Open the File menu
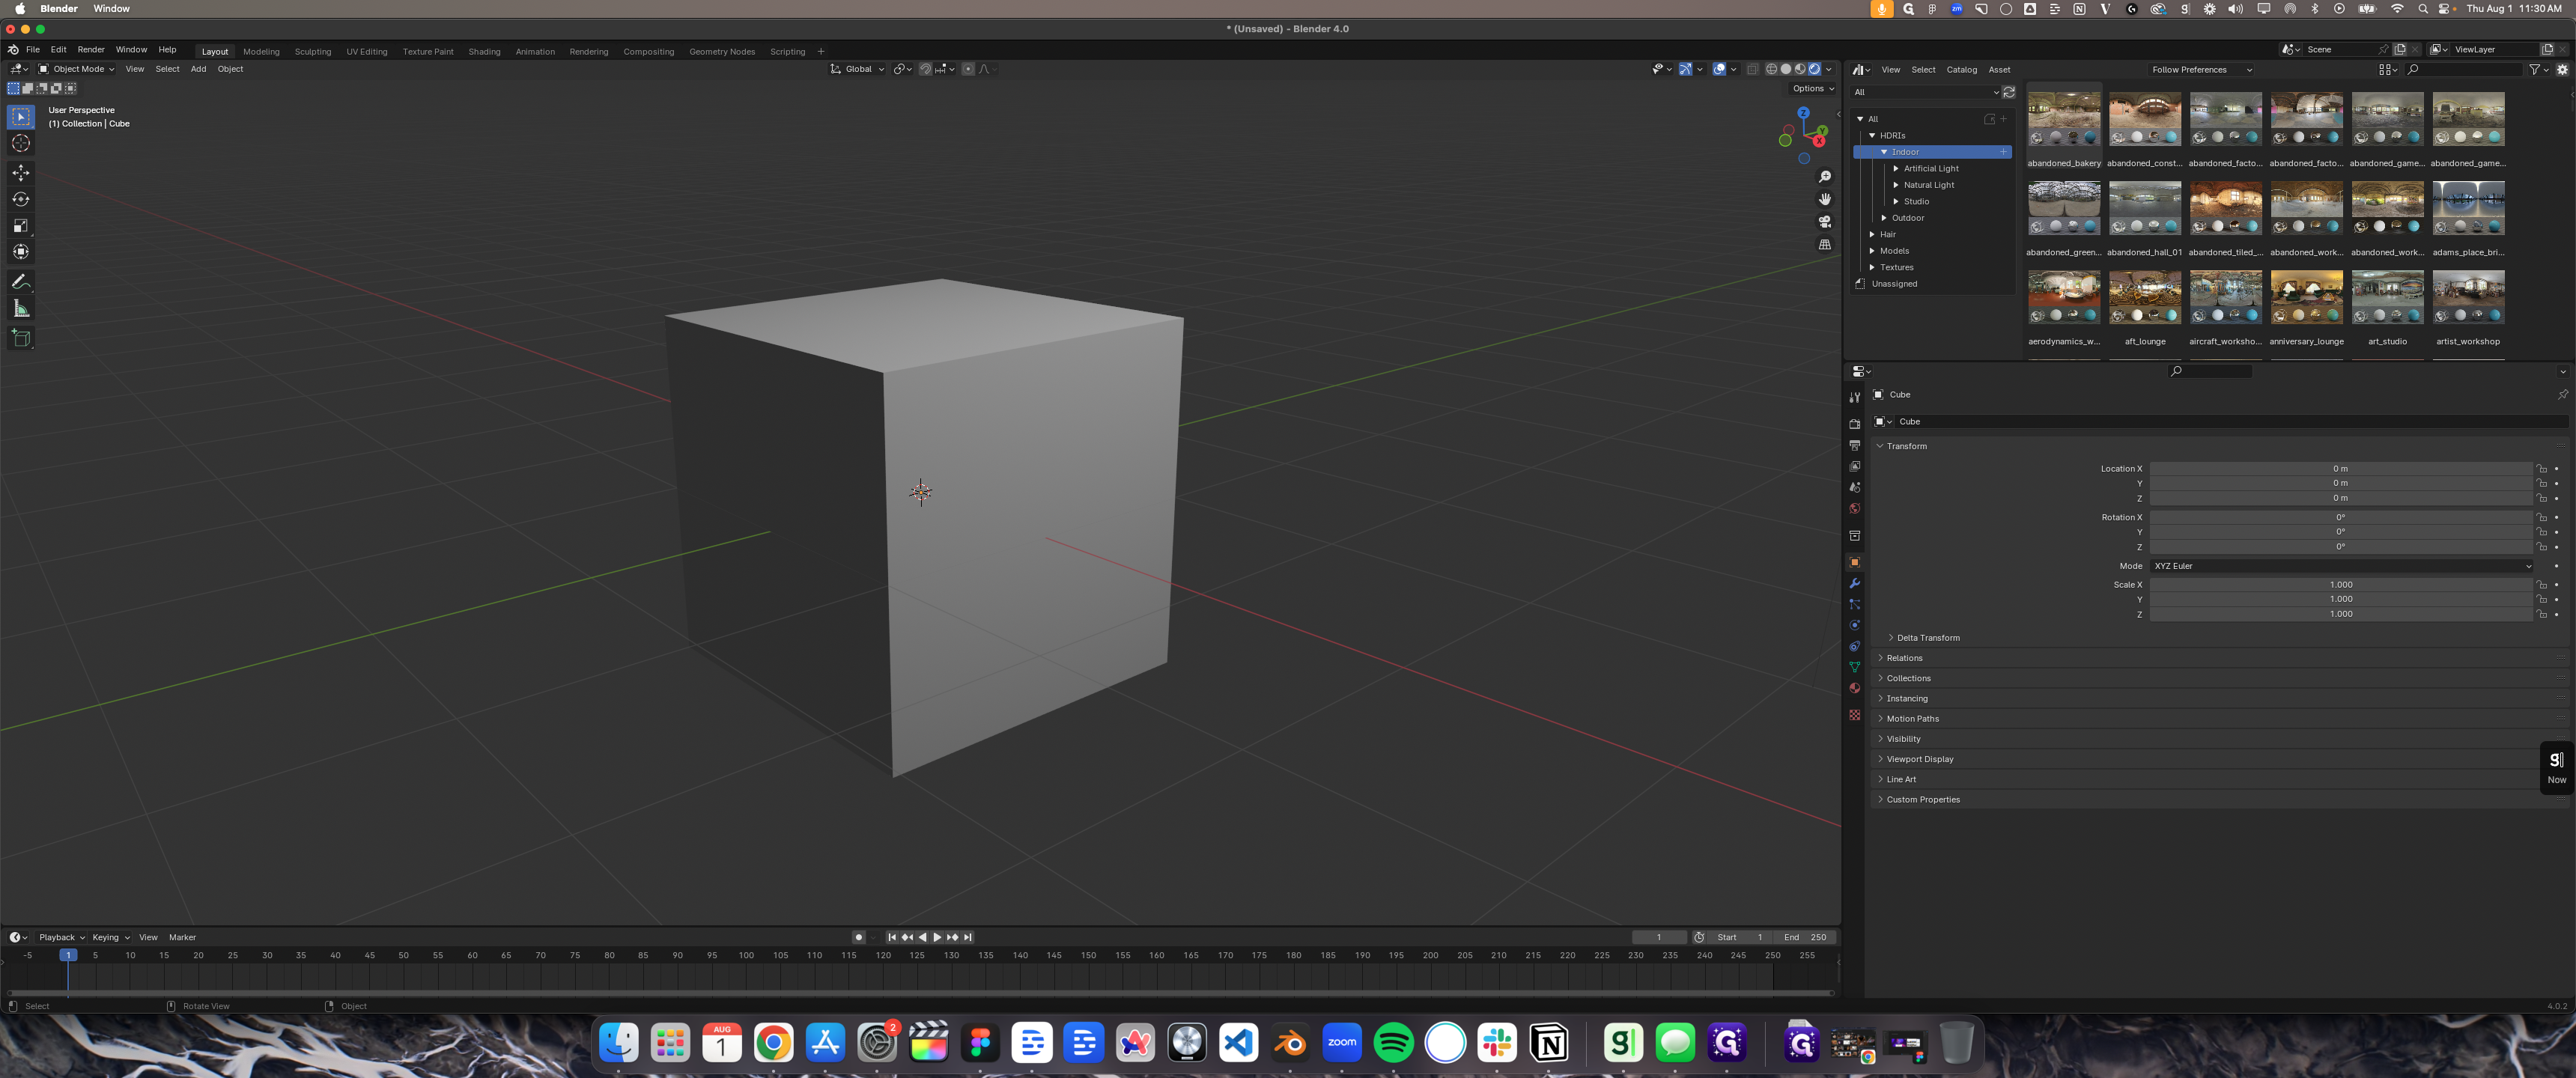The height and width of the screenshot is (1078, 2576). 33,49
